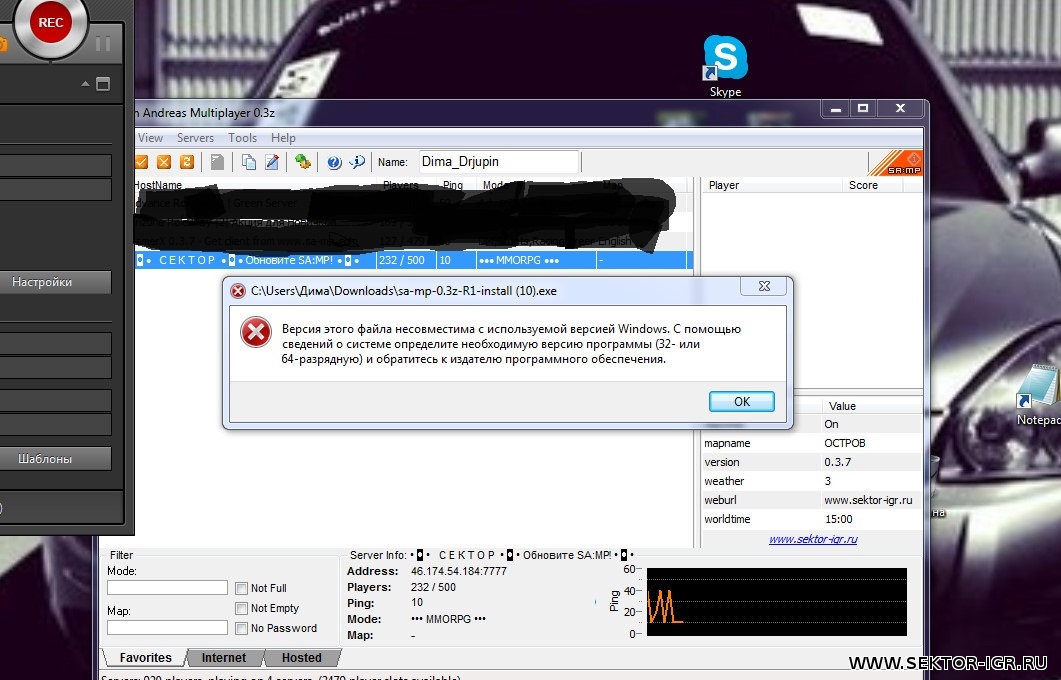The image size is (1061, 680).
Task: Open the Servers menu
Action: coord(196,137)
